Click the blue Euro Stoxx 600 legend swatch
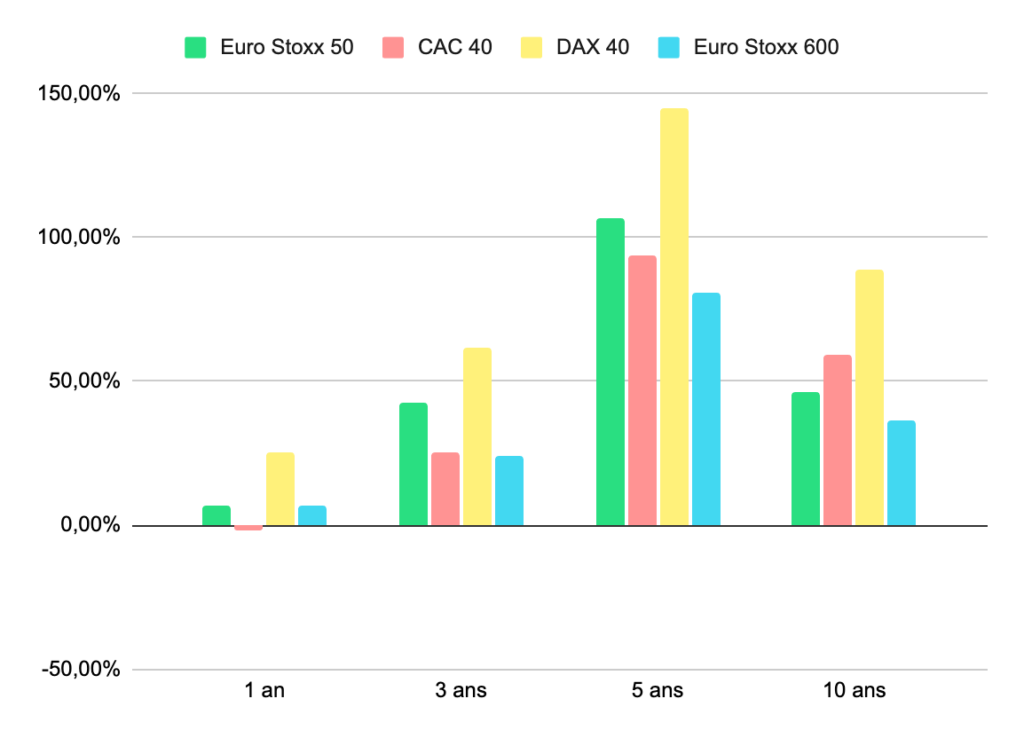 (x=669, y=48)
